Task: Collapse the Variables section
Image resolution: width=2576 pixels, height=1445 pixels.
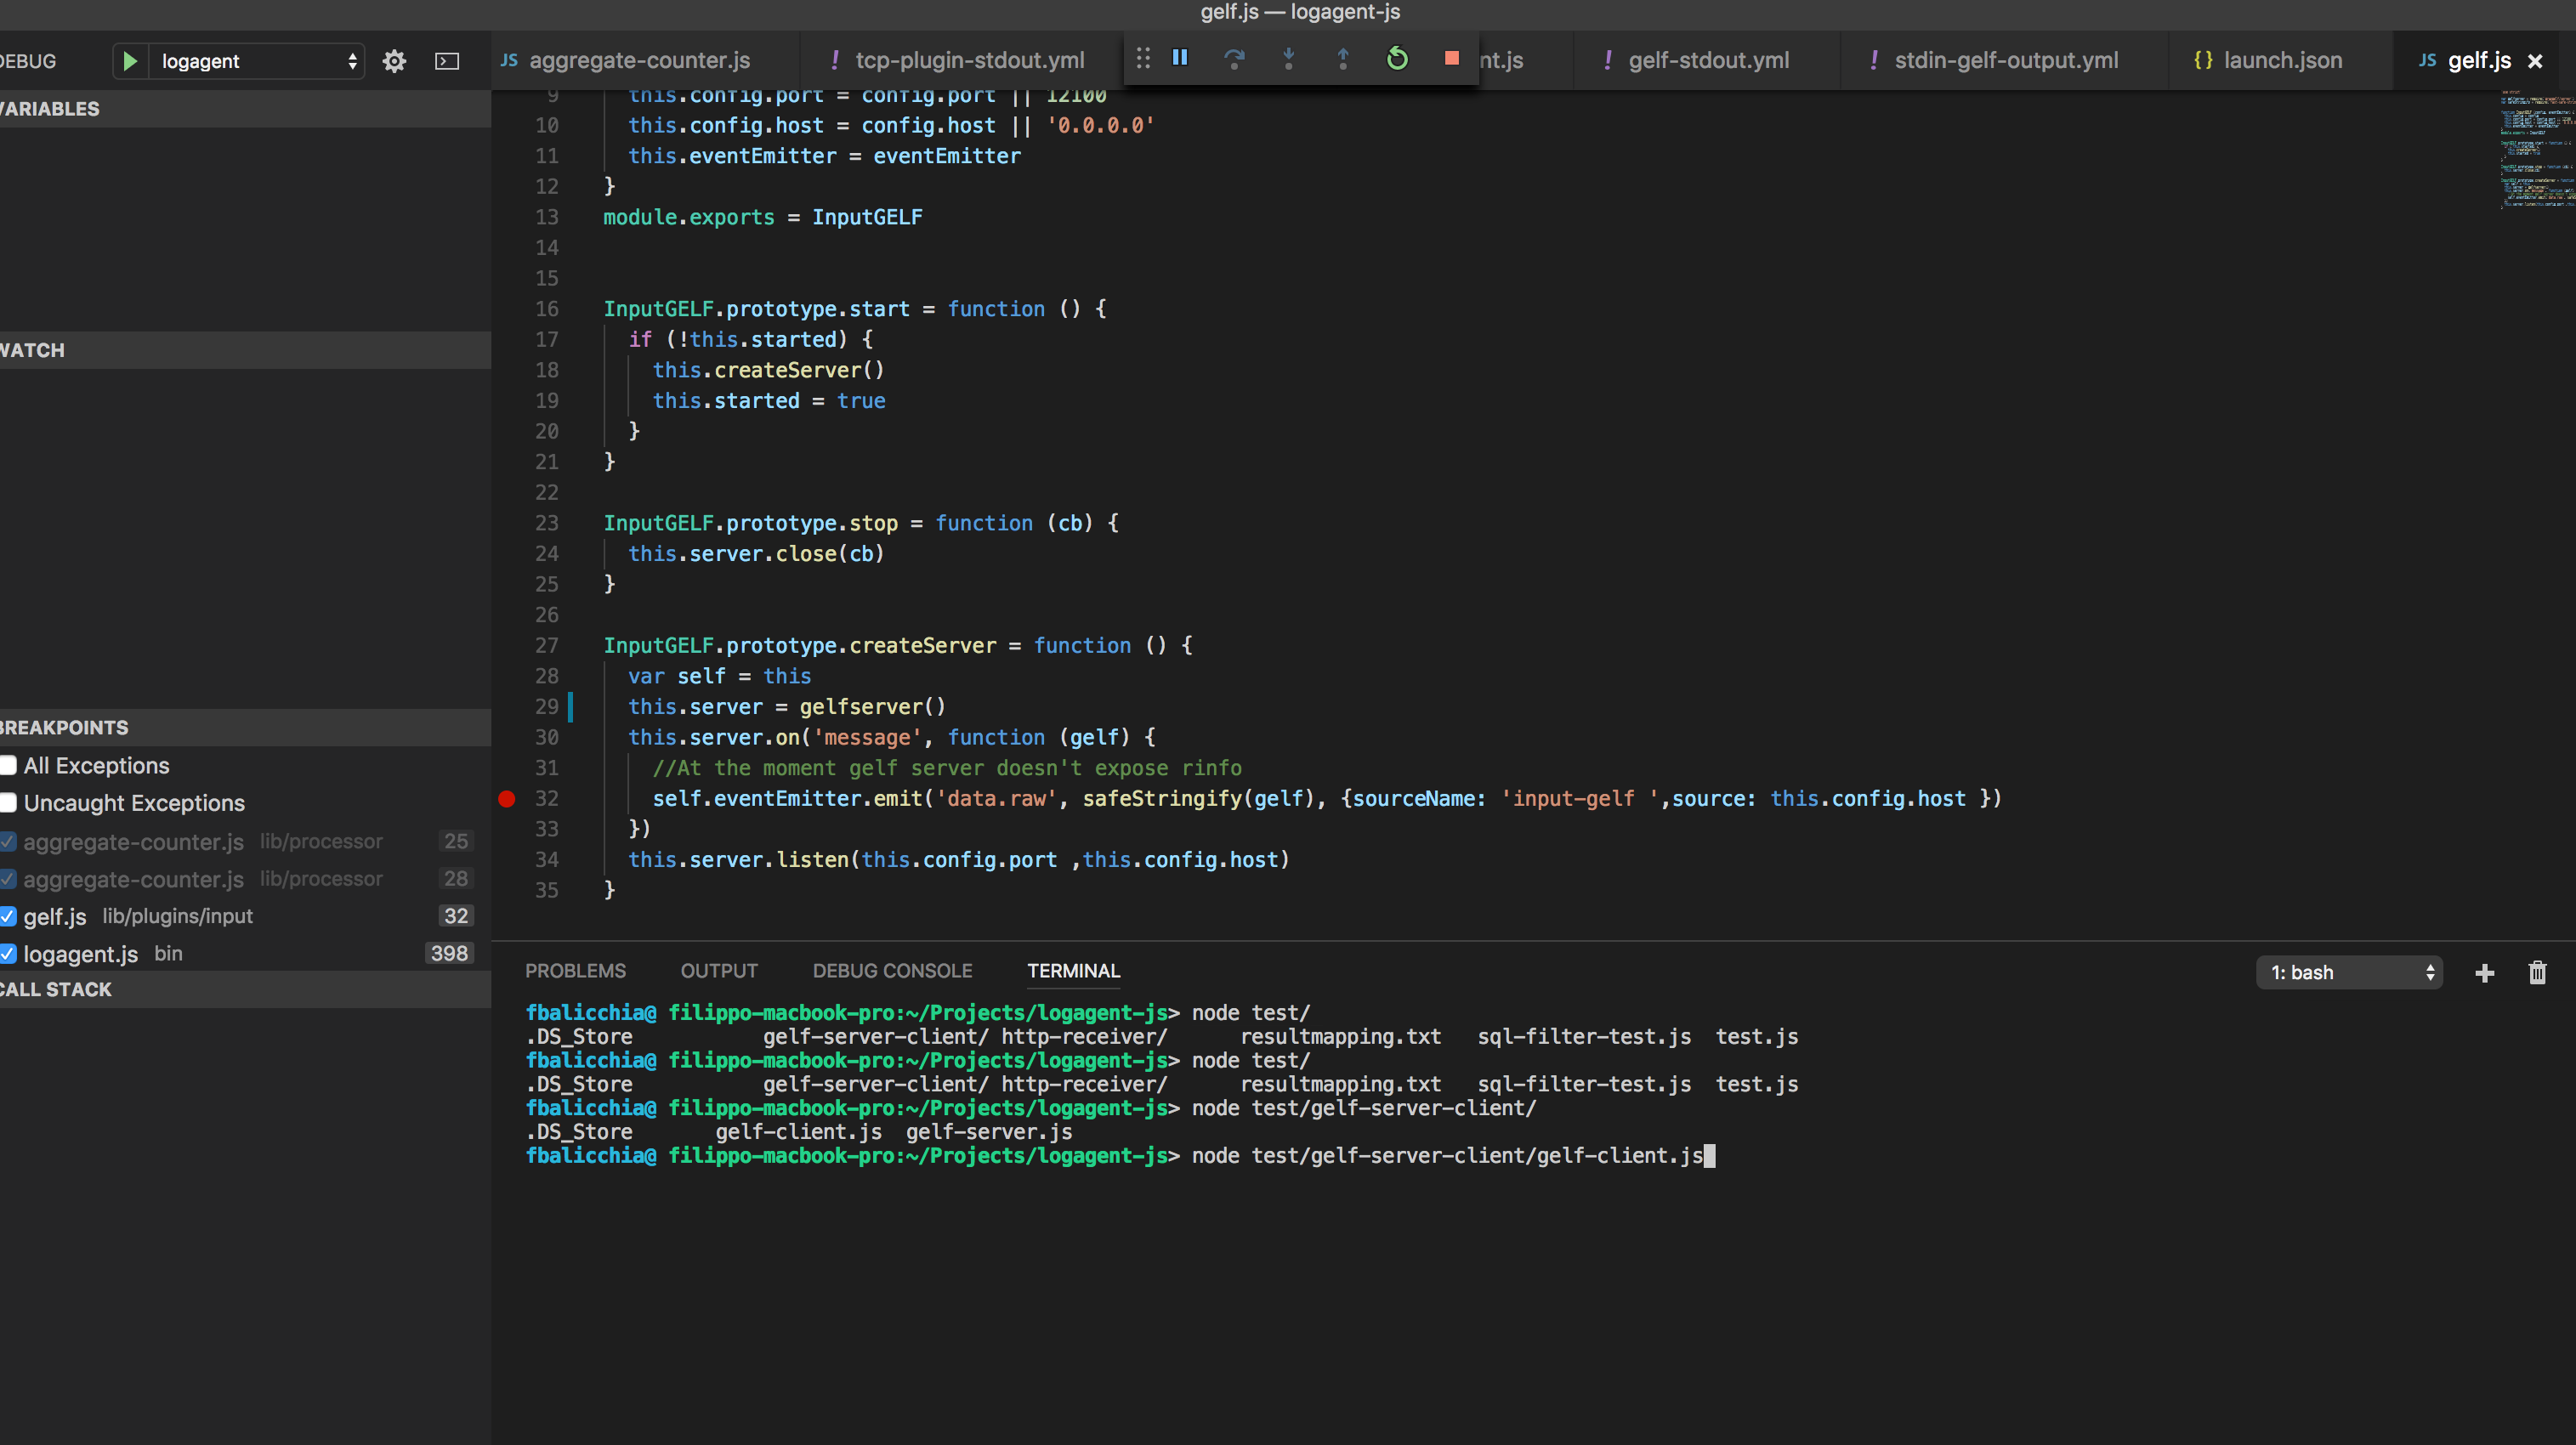Action: tap(245, 109)
